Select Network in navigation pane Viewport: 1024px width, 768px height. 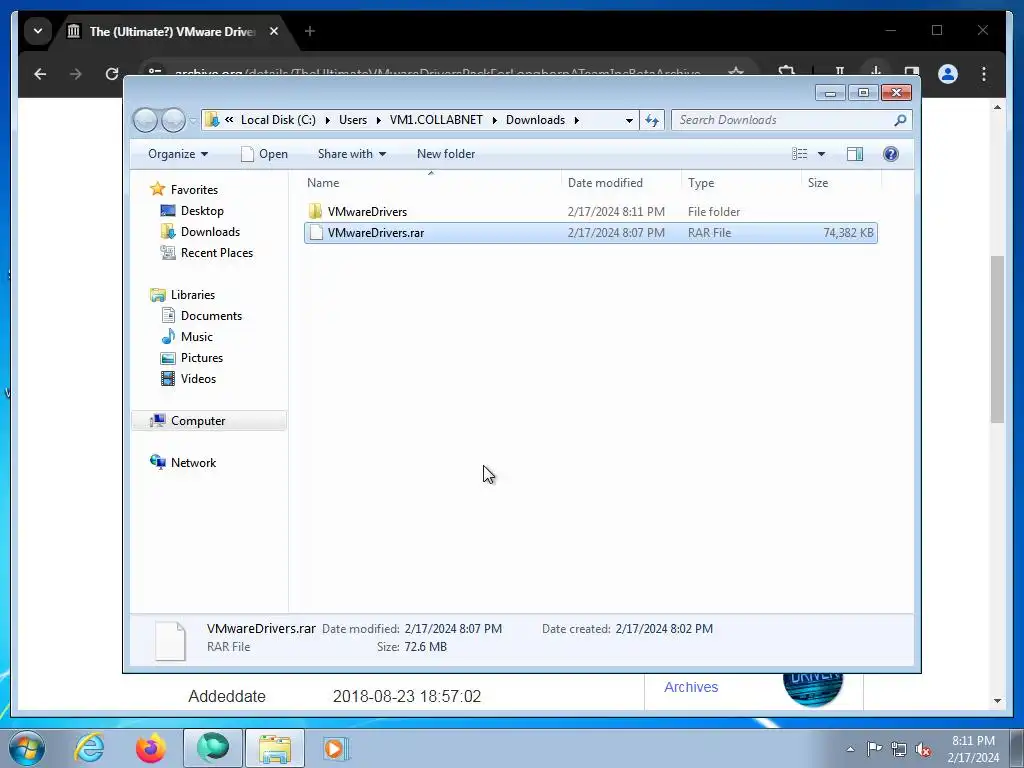point(193,462)
